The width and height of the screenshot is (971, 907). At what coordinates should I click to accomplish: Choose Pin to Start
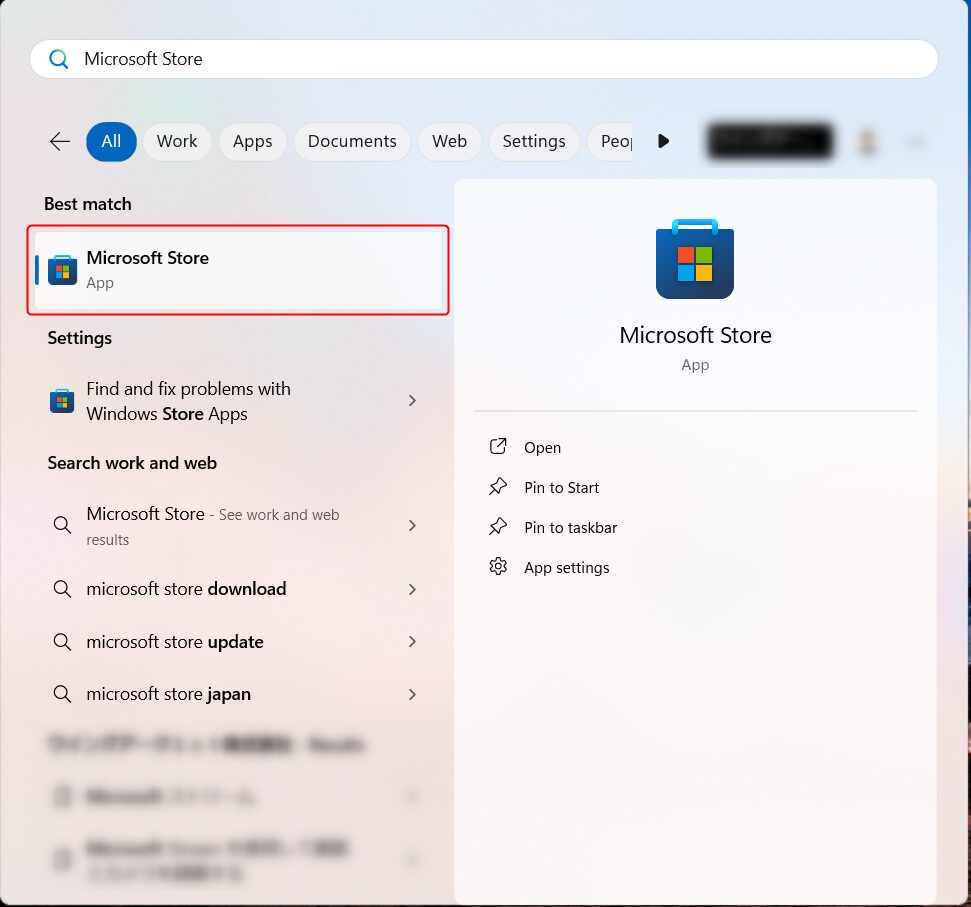click(695, 487)
